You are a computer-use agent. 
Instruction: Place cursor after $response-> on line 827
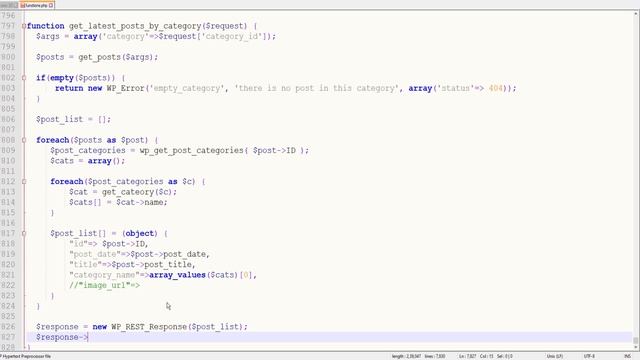click(x=88, y=337)
